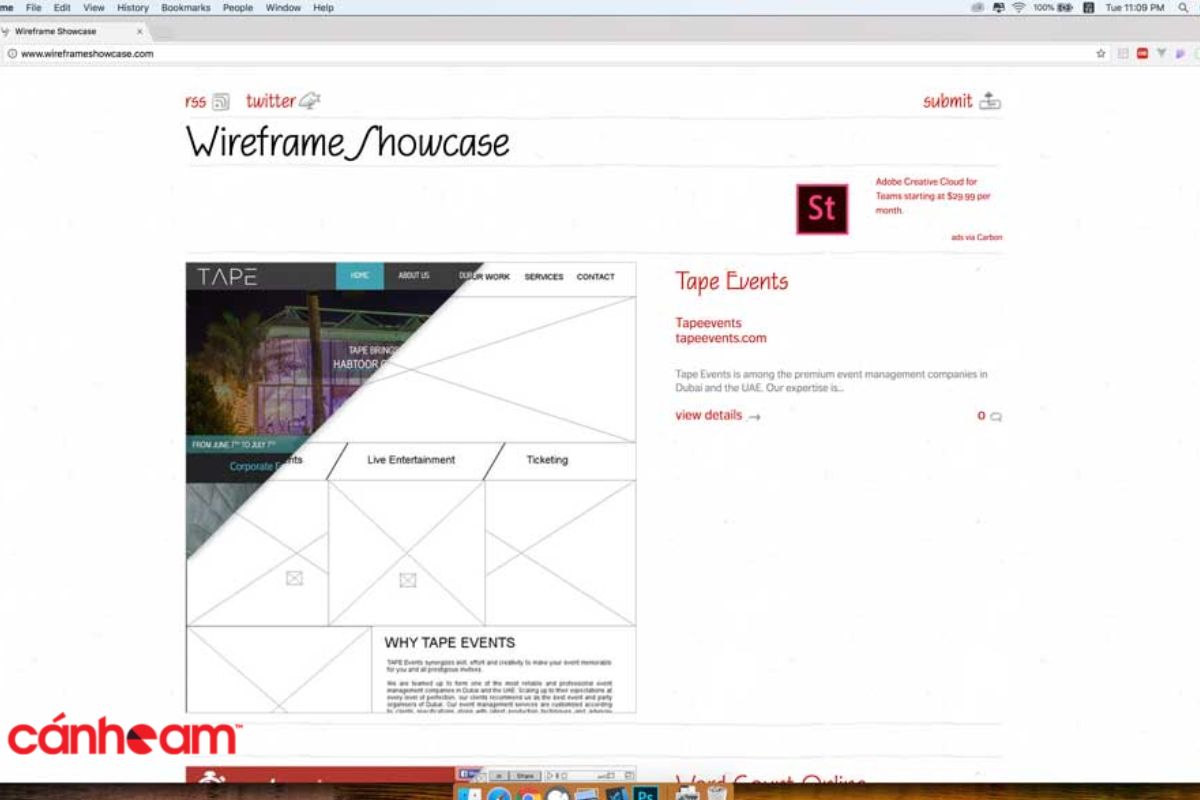Open the Edit menu
Viewport: 1200px width, 800px height.
pyautogui.click(x=62, y=7)
